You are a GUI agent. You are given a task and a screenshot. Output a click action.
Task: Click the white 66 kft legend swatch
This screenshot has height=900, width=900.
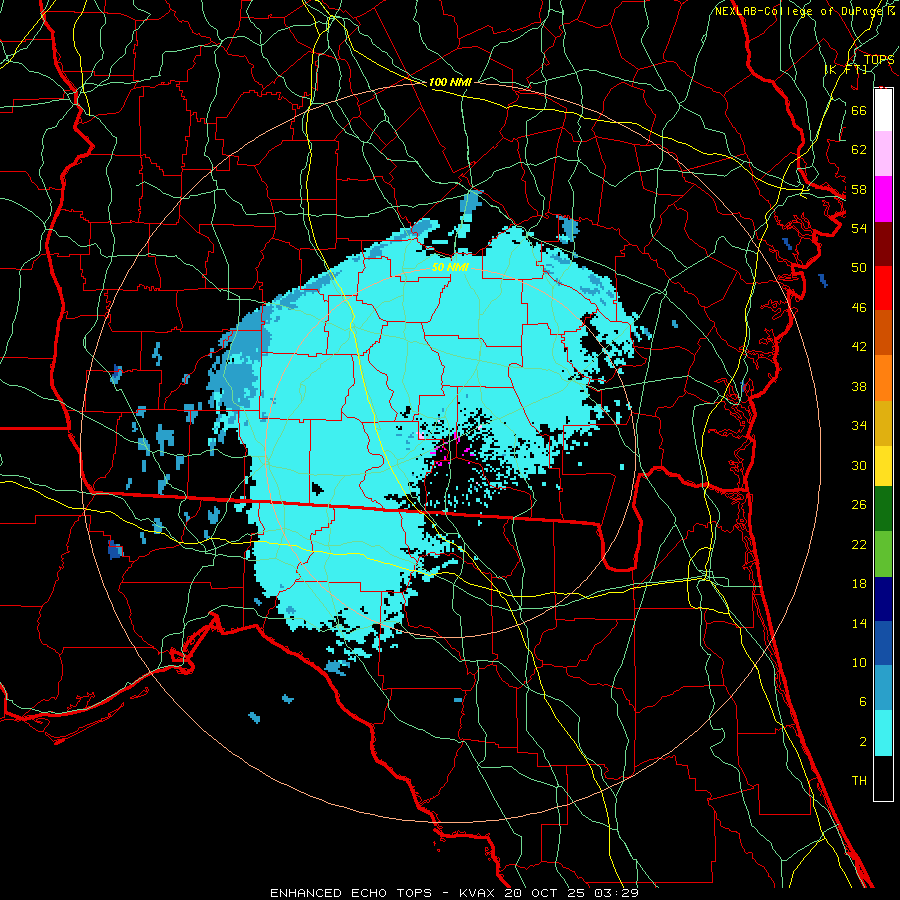pos(883,110)
